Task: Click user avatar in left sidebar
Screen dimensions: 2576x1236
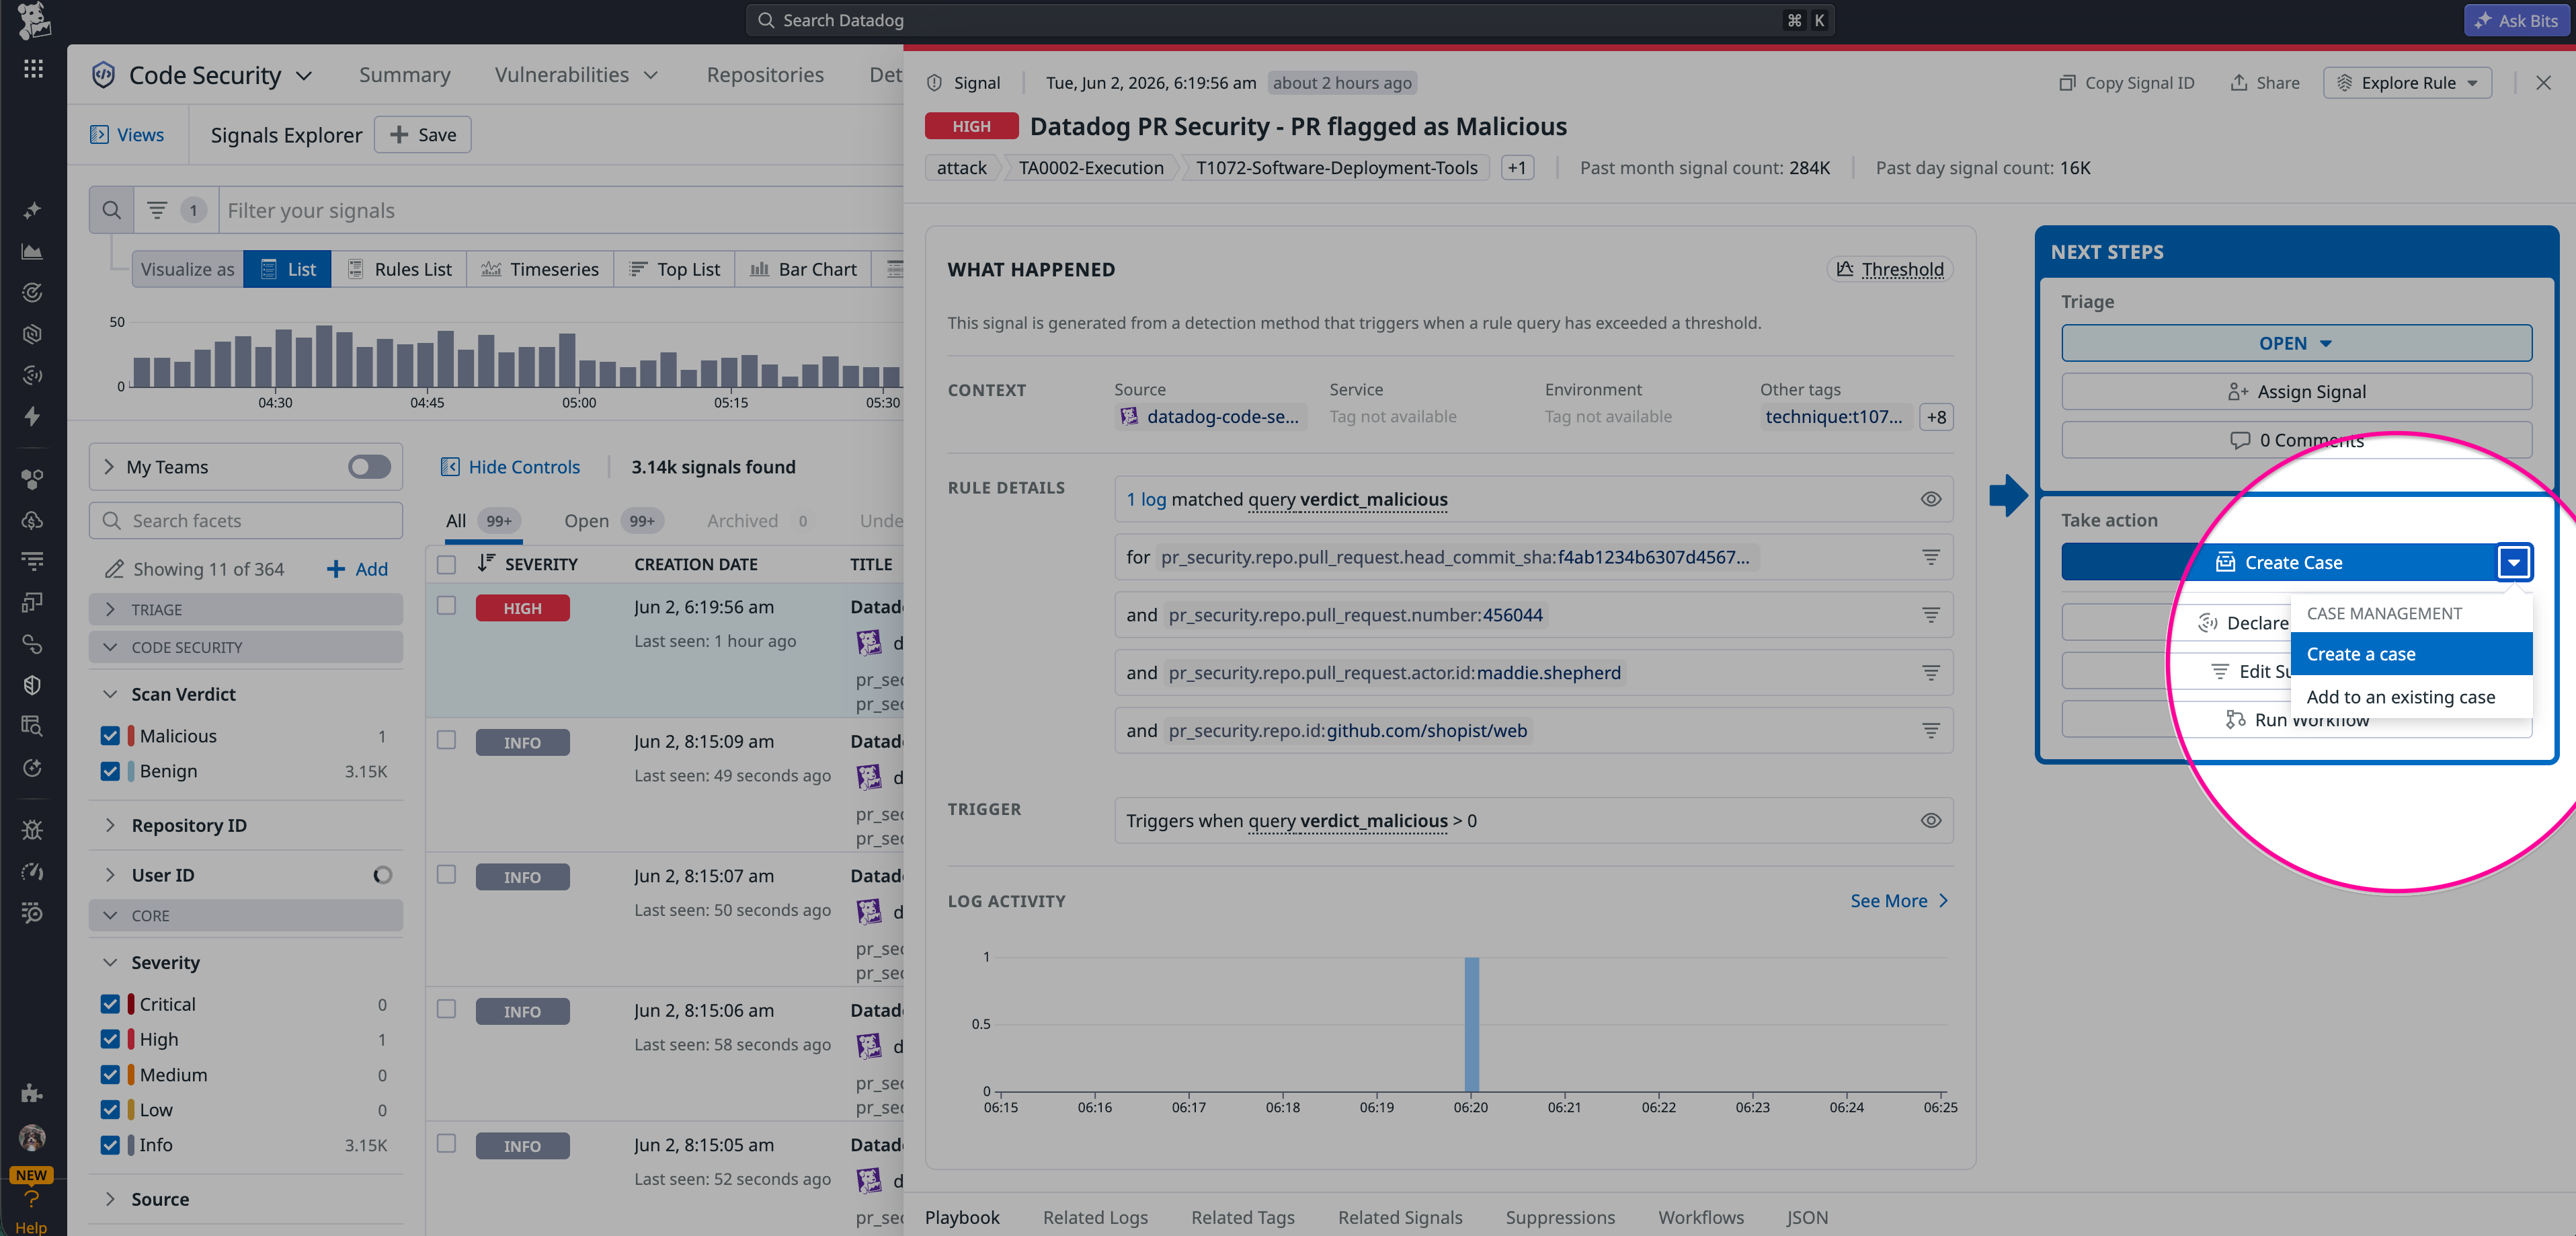Action: click(32, 1137)
